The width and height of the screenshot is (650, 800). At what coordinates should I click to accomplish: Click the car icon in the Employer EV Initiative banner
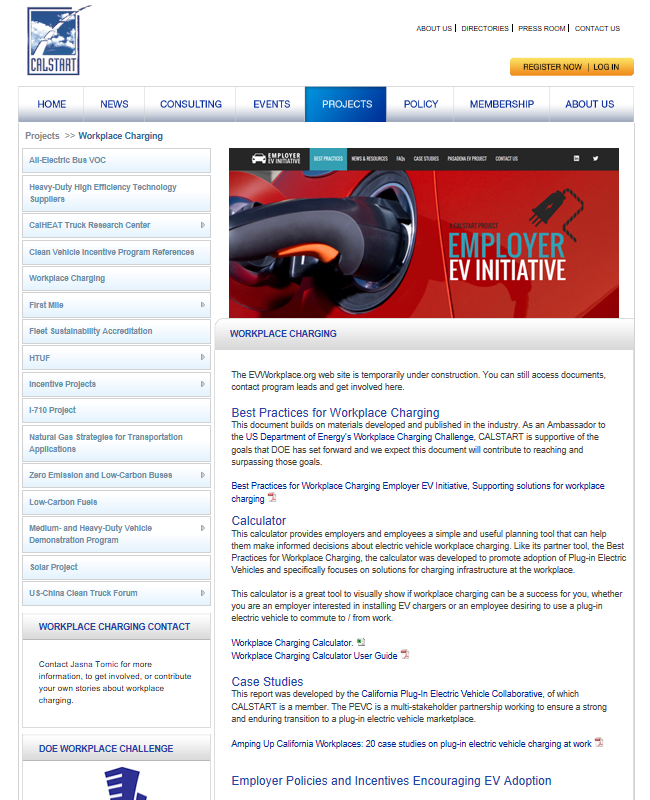coord(259,158)
